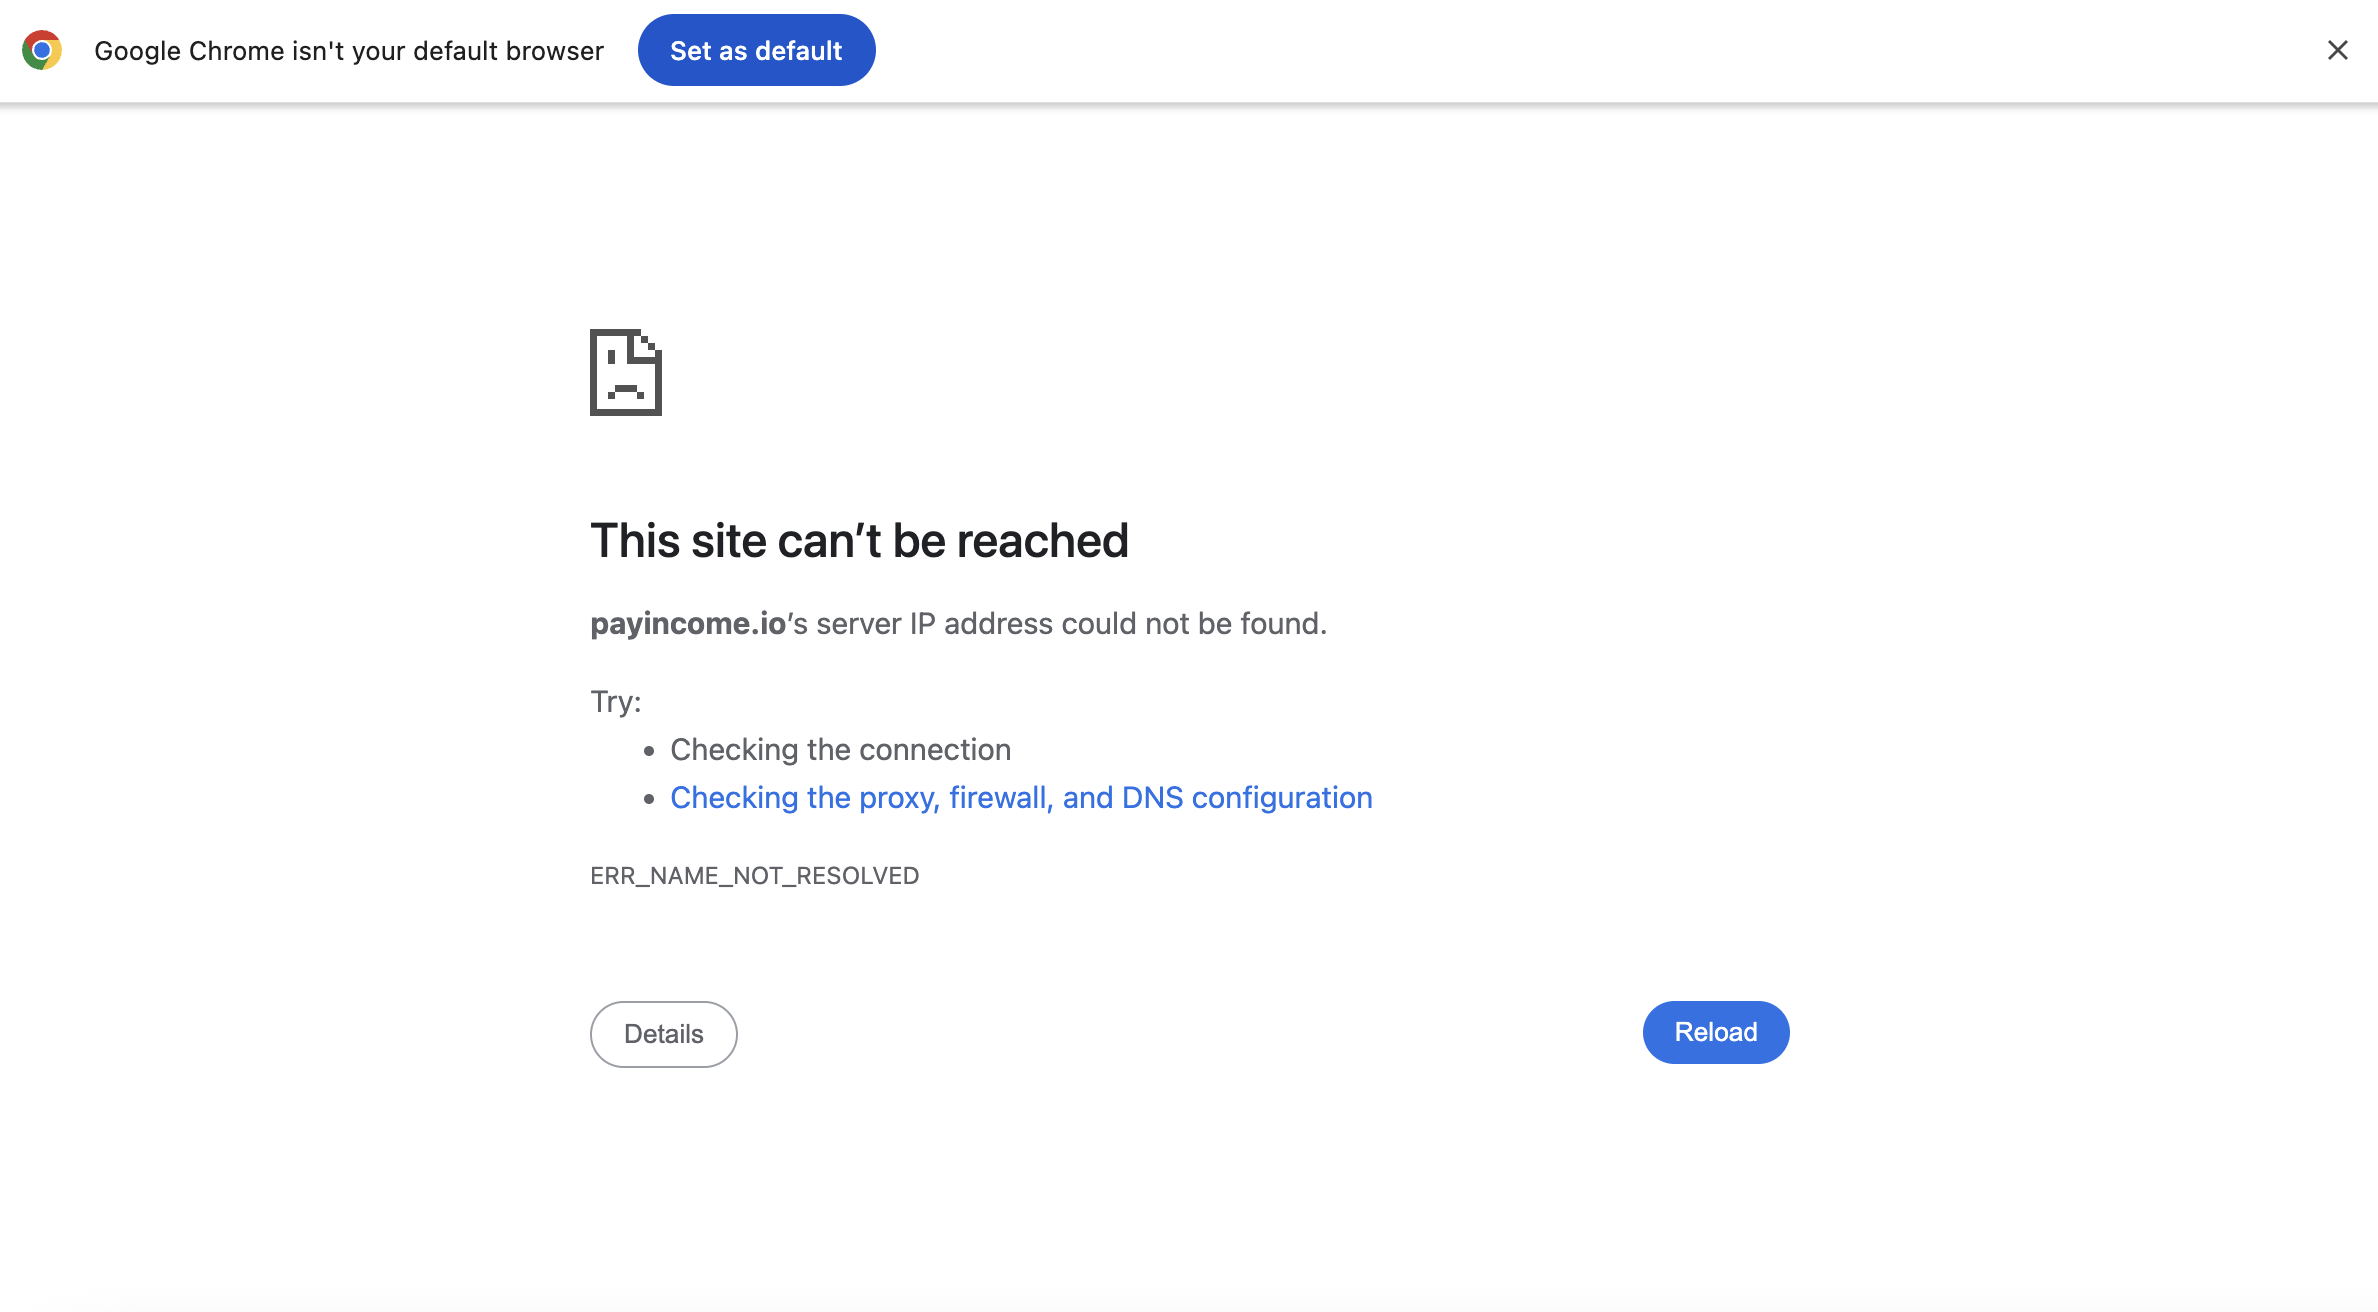Click "DNS configuration" at the link's end
Image resolution: width=2378 pixels, height=1312 pixels.
coord(1247,797)
